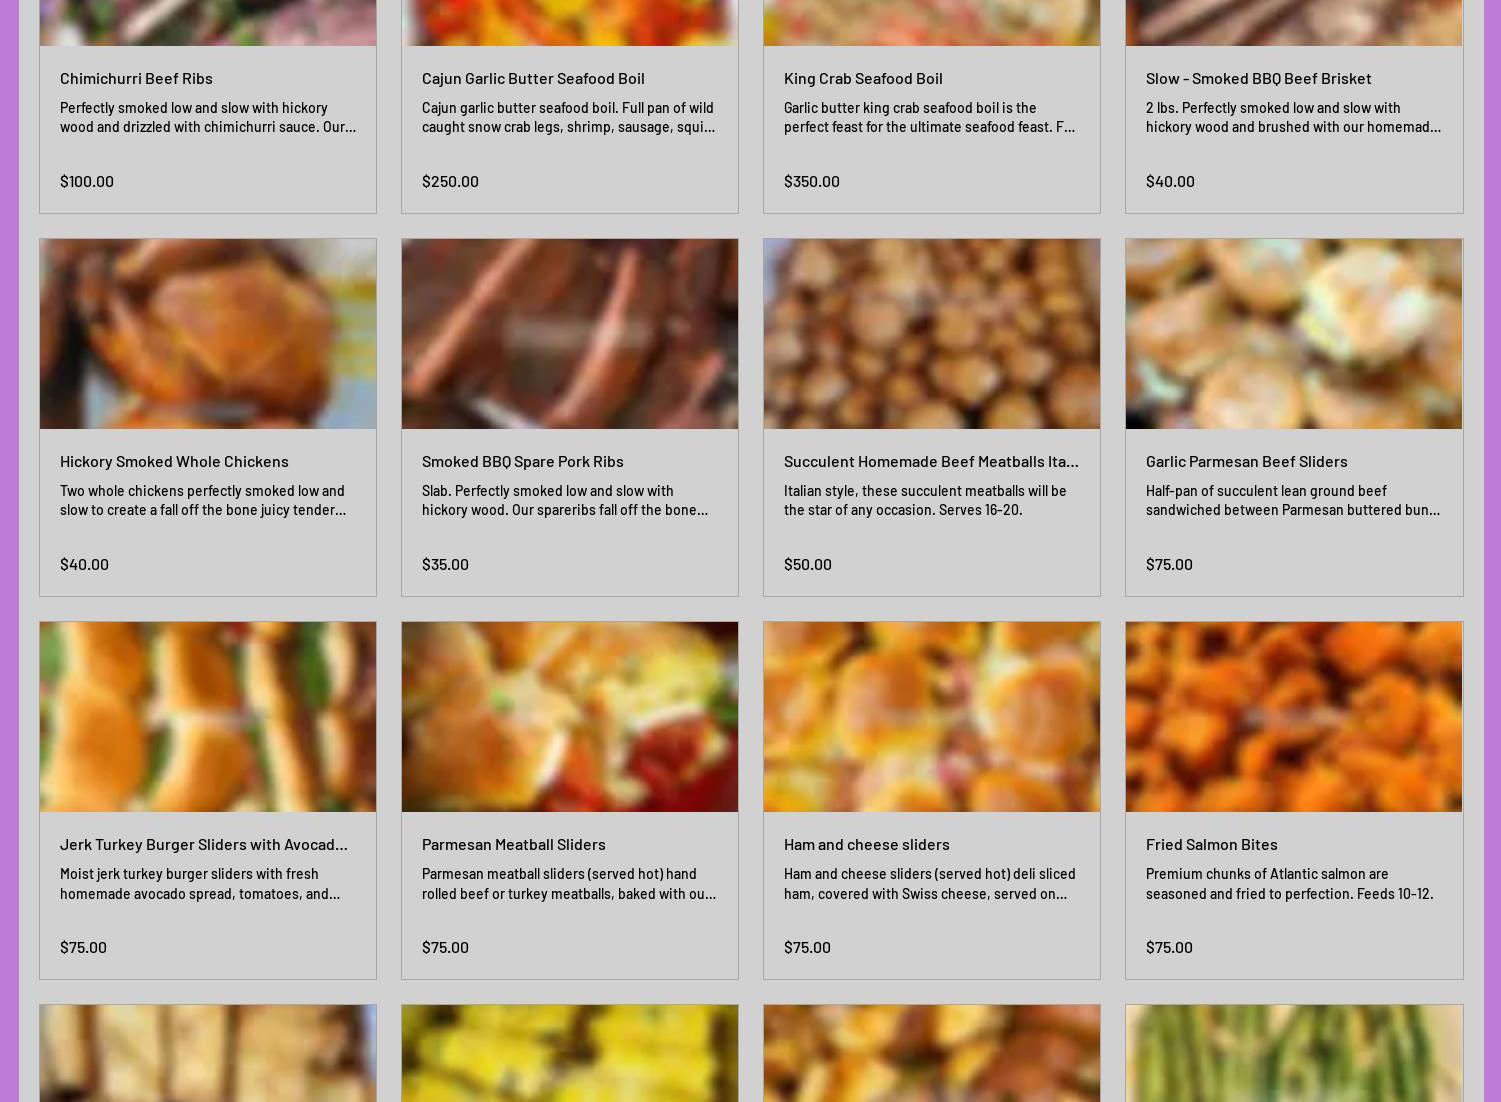The width and height of the screenshot is (1501, 1102).
Task: Select the Parmesan Meatball Sliders image
Action: tap(570, 717)
